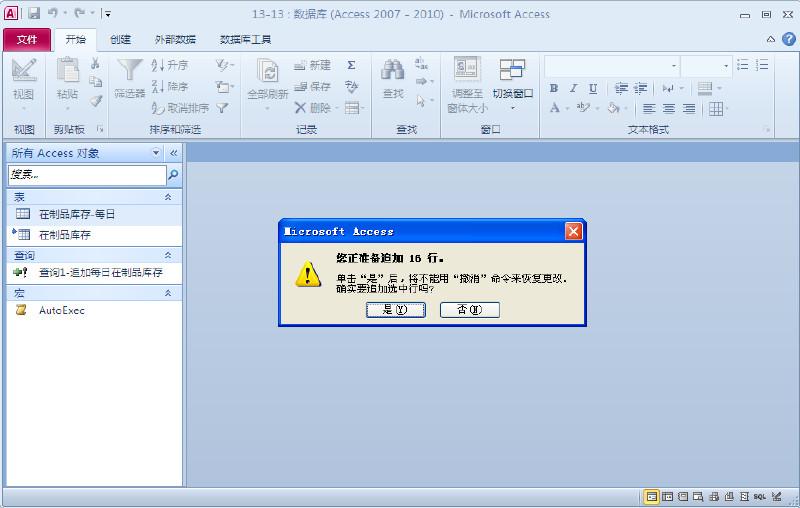
Task: Open the Customize Quick Access Toolbar dropdown
Action: coord(107,14)
